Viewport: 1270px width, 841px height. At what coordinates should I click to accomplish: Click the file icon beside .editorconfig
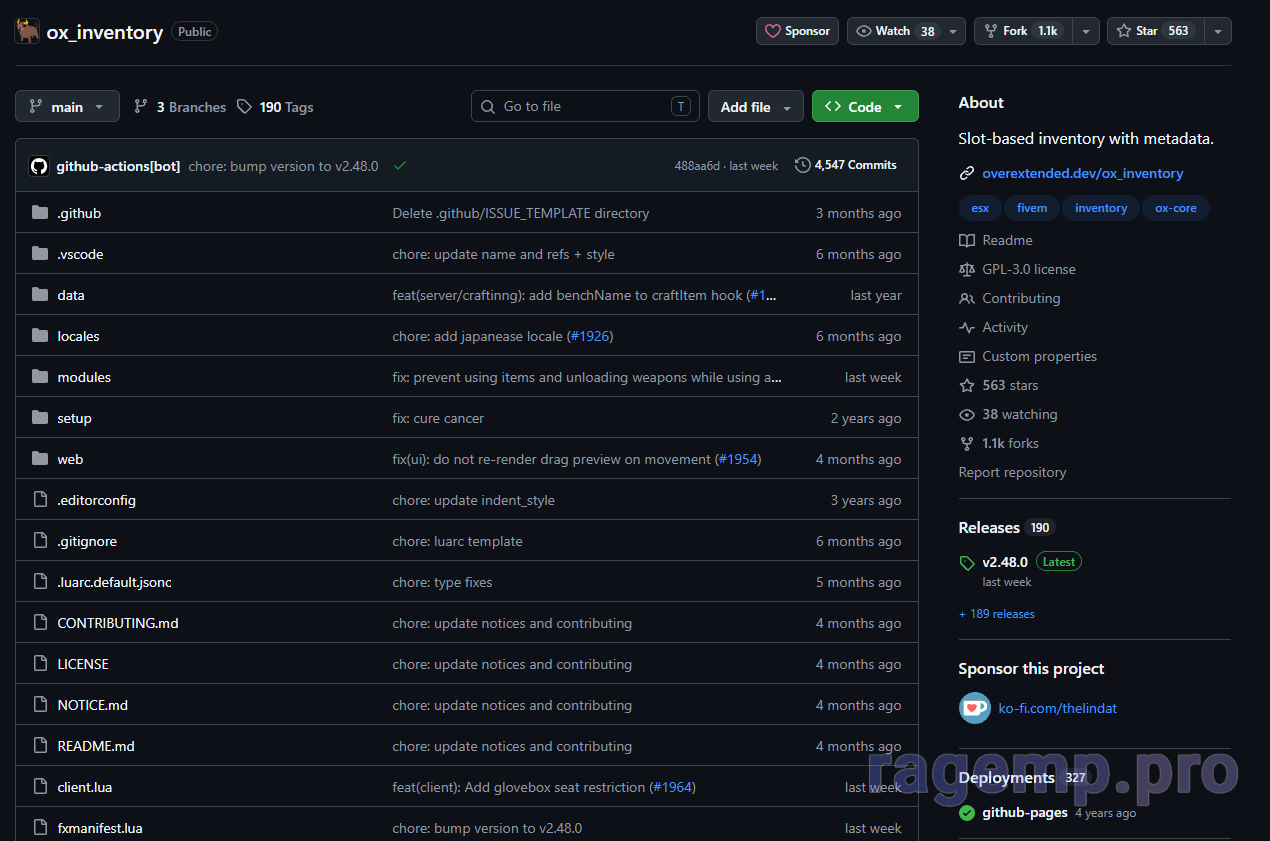(x=40, y=500)
